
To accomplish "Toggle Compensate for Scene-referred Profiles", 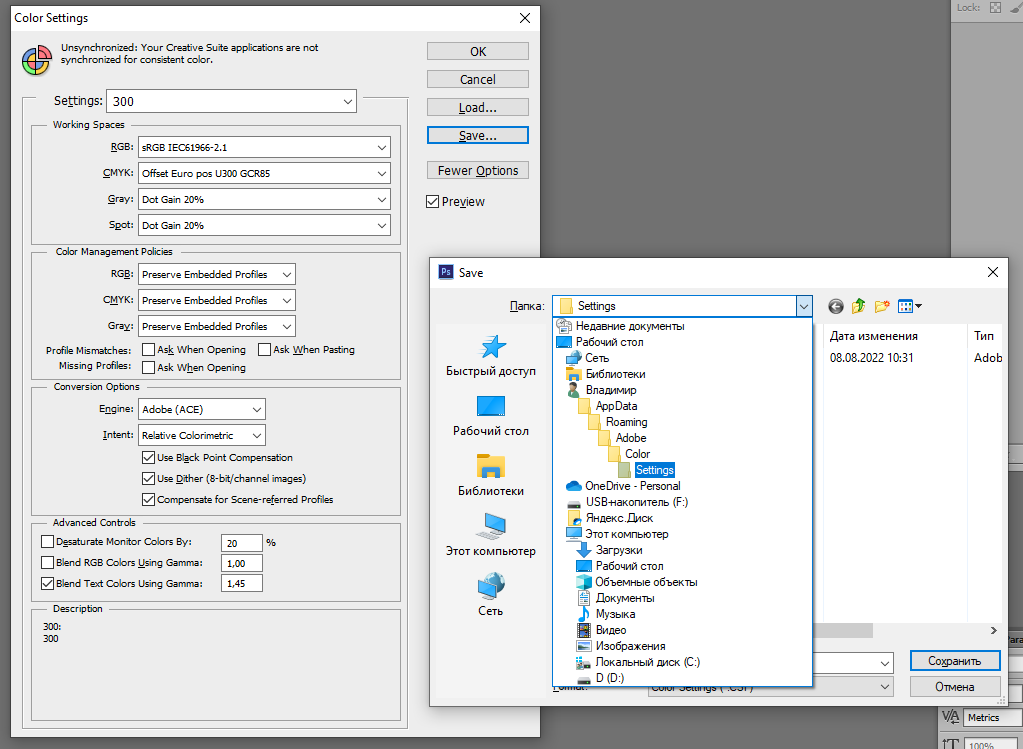I will coord(148,499).
